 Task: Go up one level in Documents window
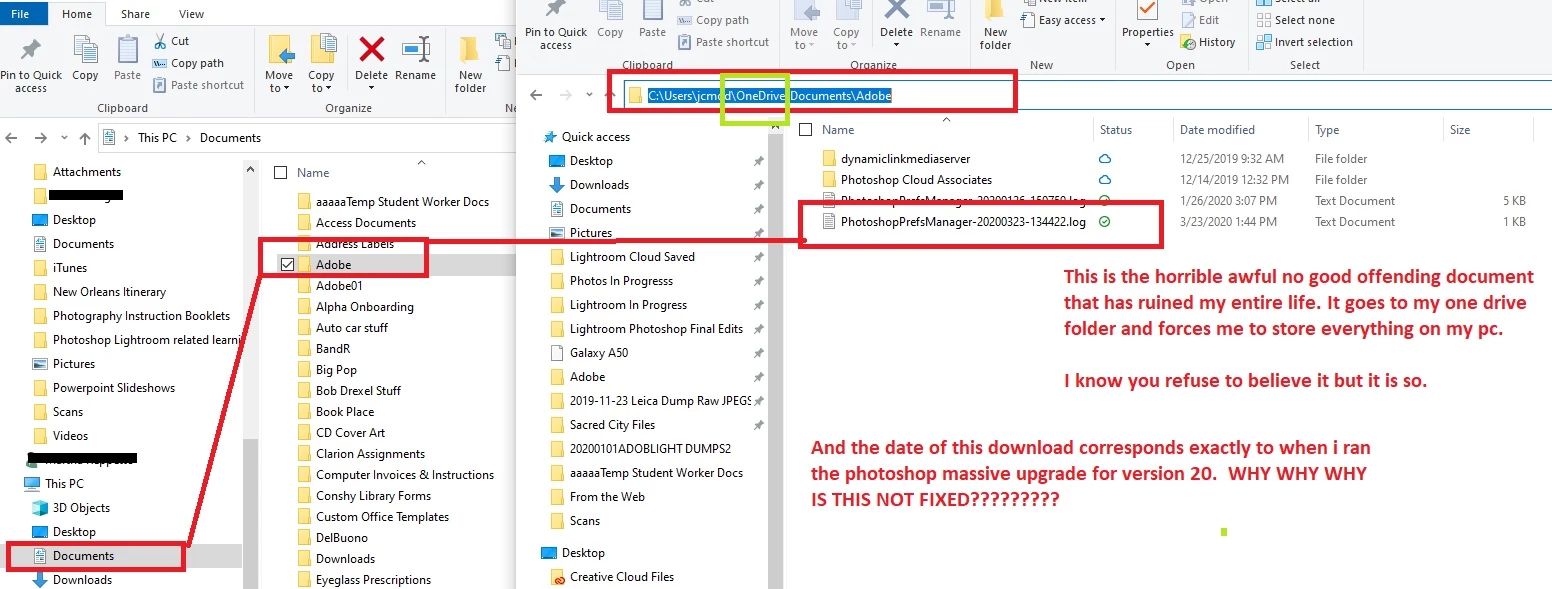point(85,138)
